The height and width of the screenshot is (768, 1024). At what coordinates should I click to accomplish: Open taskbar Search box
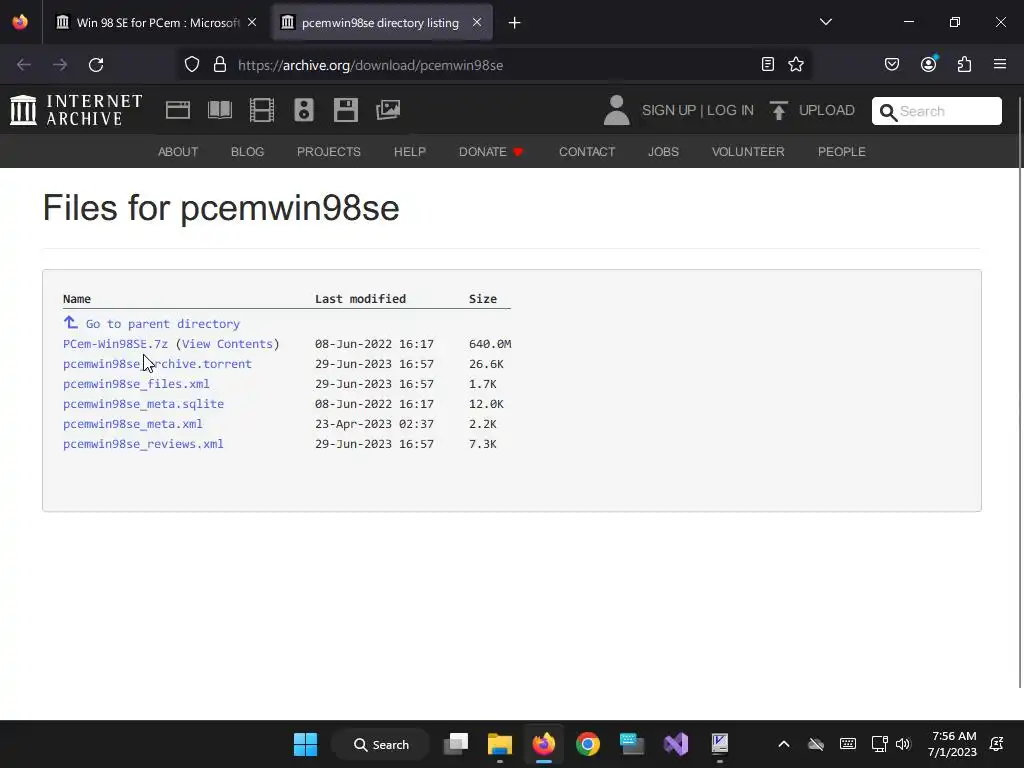pos(381,744)
